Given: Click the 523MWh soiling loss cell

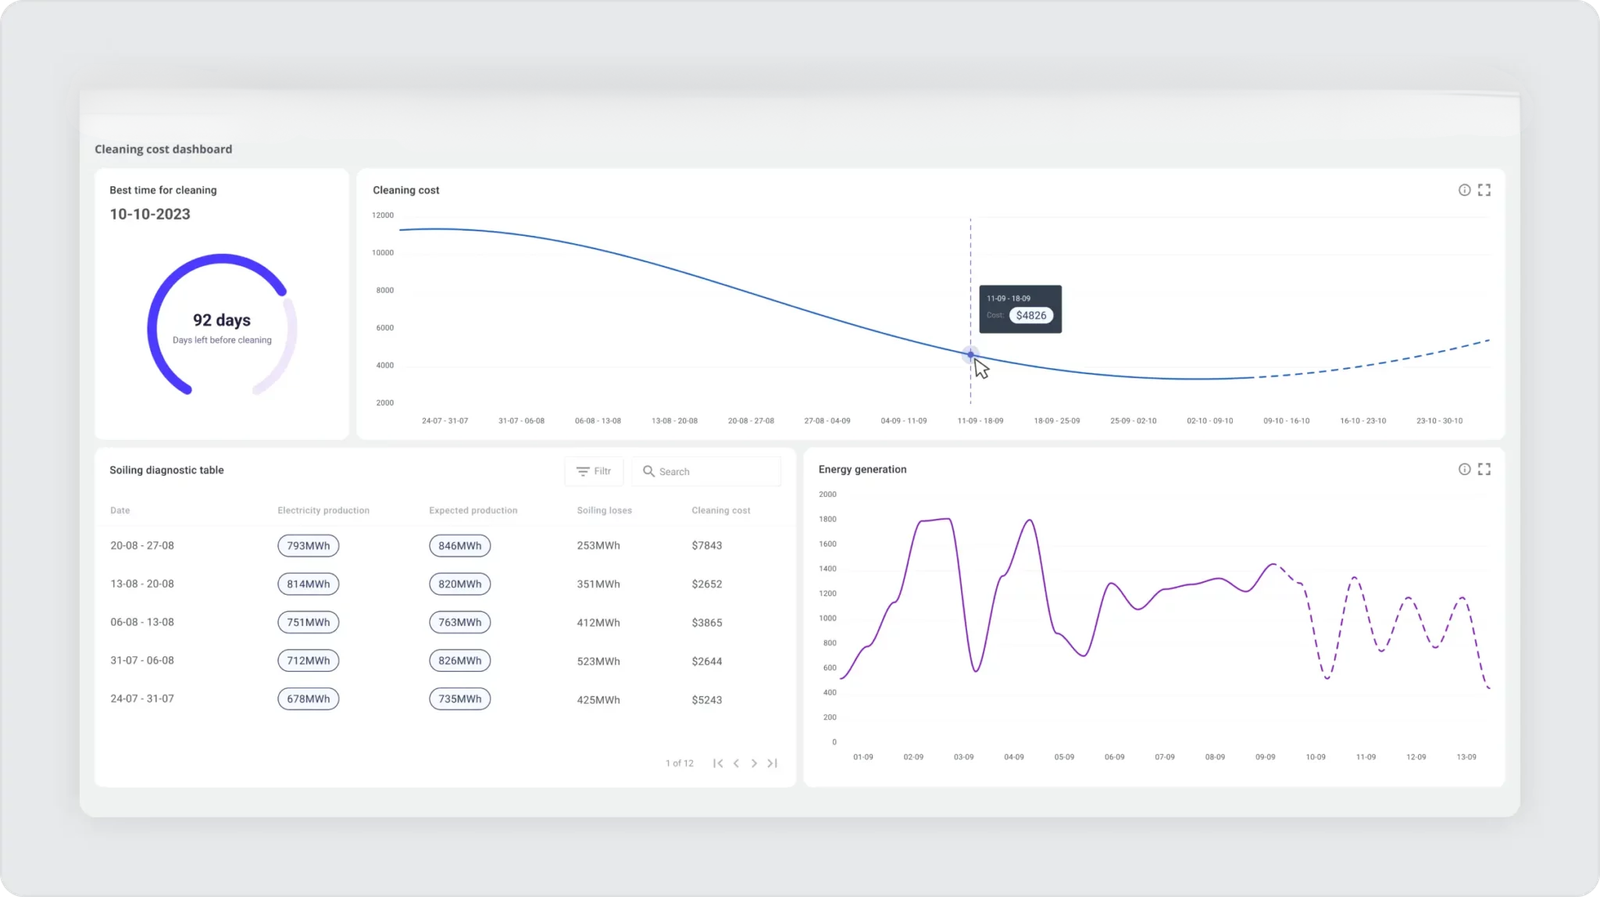Looking at the screenshot, I should [598, 661].
